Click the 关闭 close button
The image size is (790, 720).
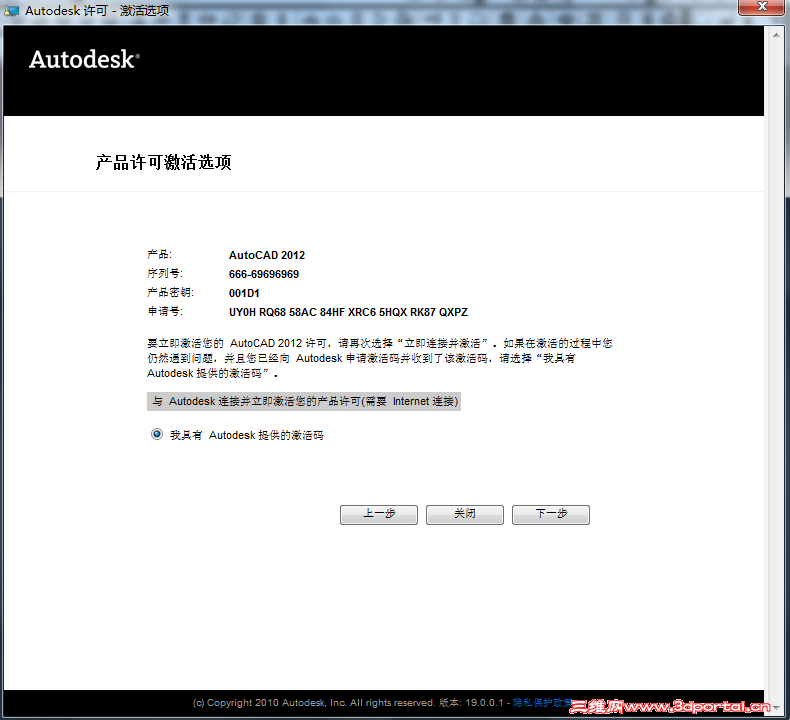click(x=465, y=514)
